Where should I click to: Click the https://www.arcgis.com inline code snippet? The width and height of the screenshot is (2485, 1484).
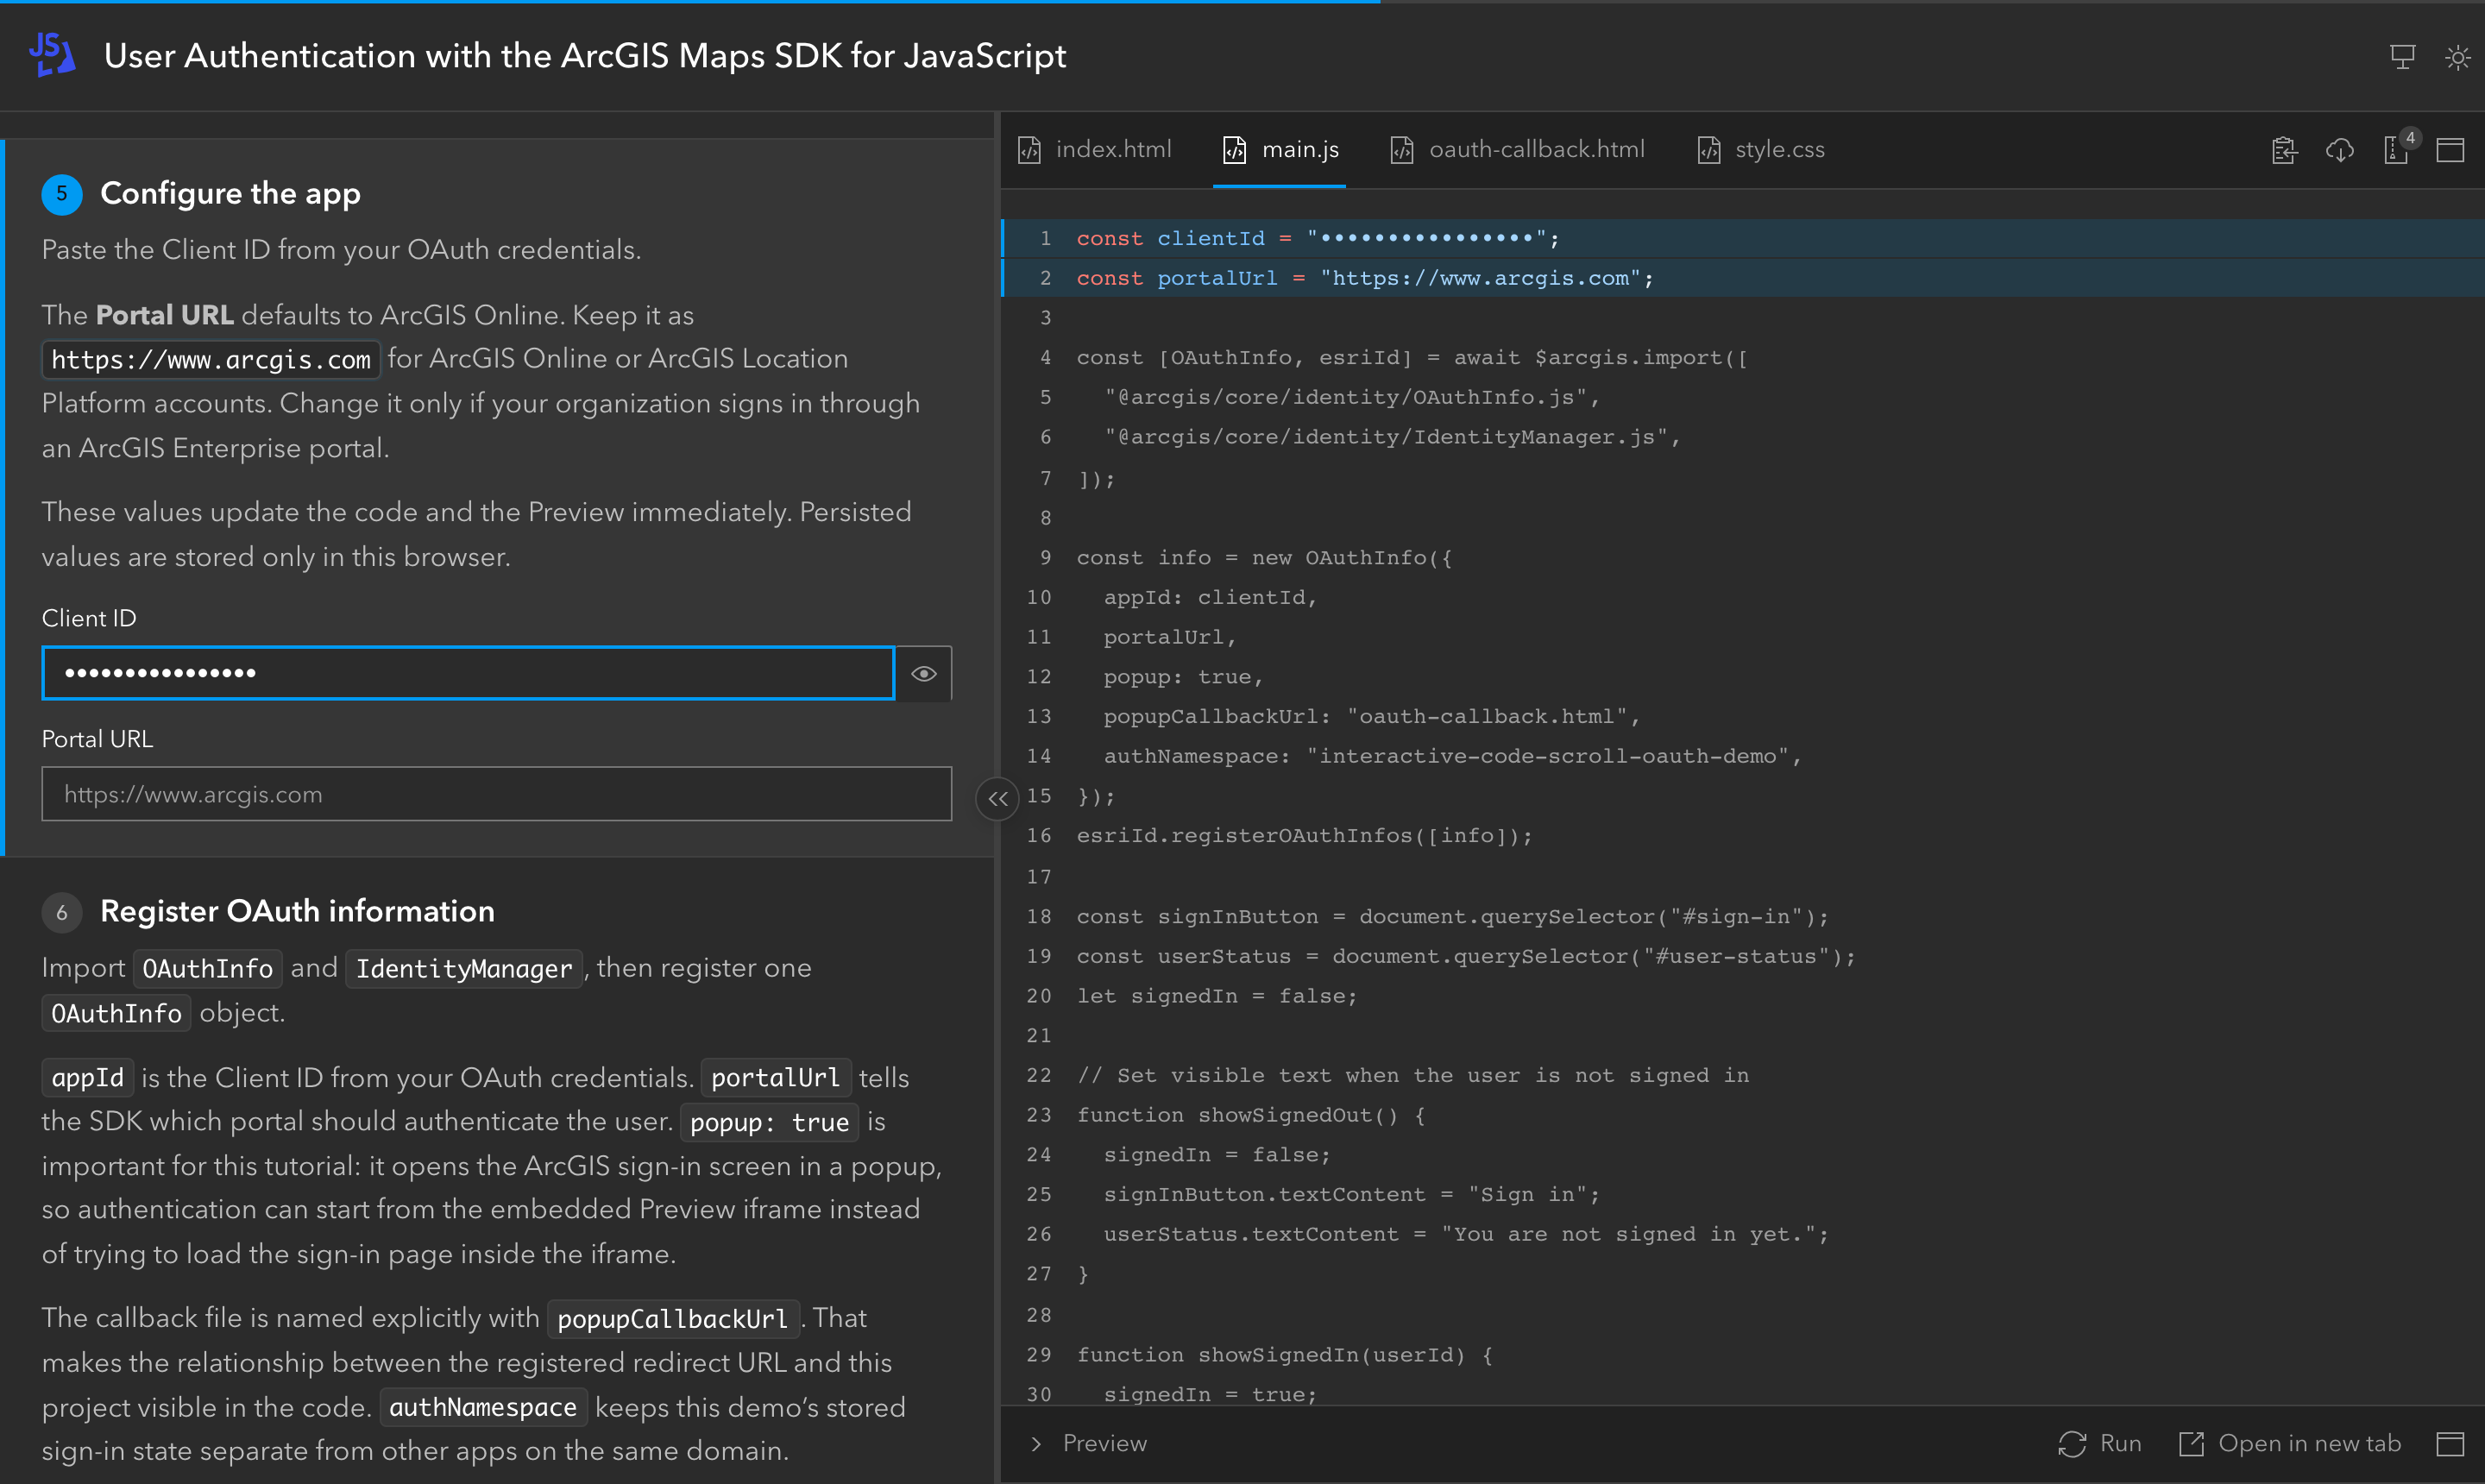tap(211, 359)
